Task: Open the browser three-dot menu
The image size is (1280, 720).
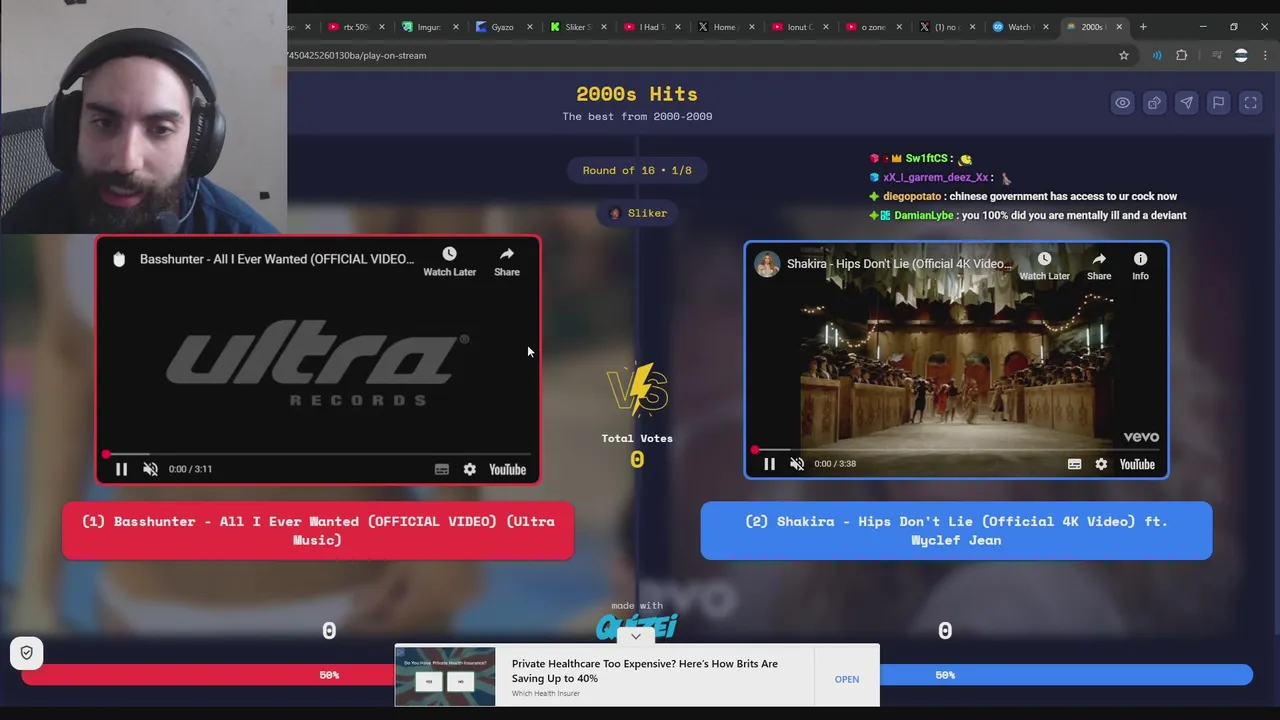Action: pos(1264,55)
